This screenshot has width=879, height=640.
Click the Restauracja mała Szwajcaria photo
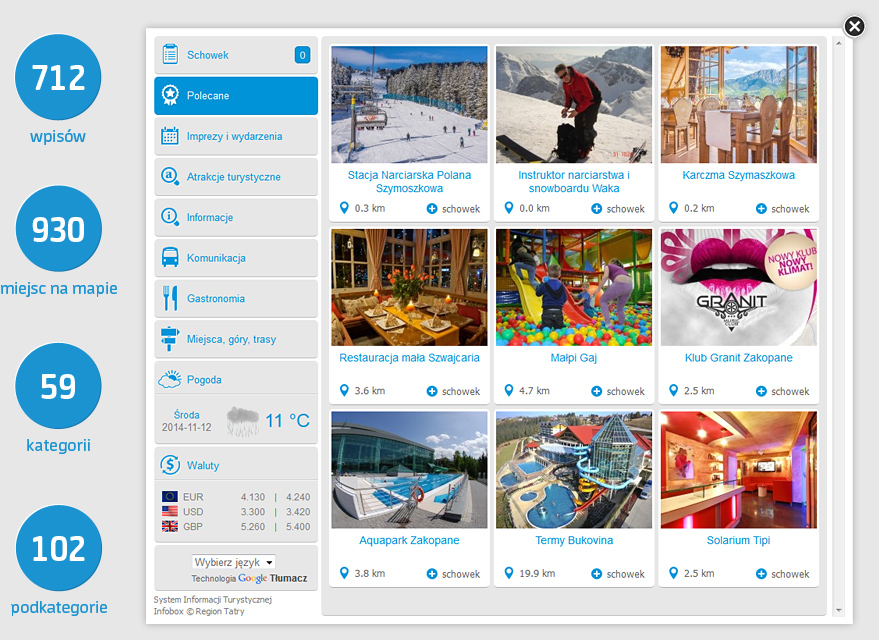[x=409, y=287]
